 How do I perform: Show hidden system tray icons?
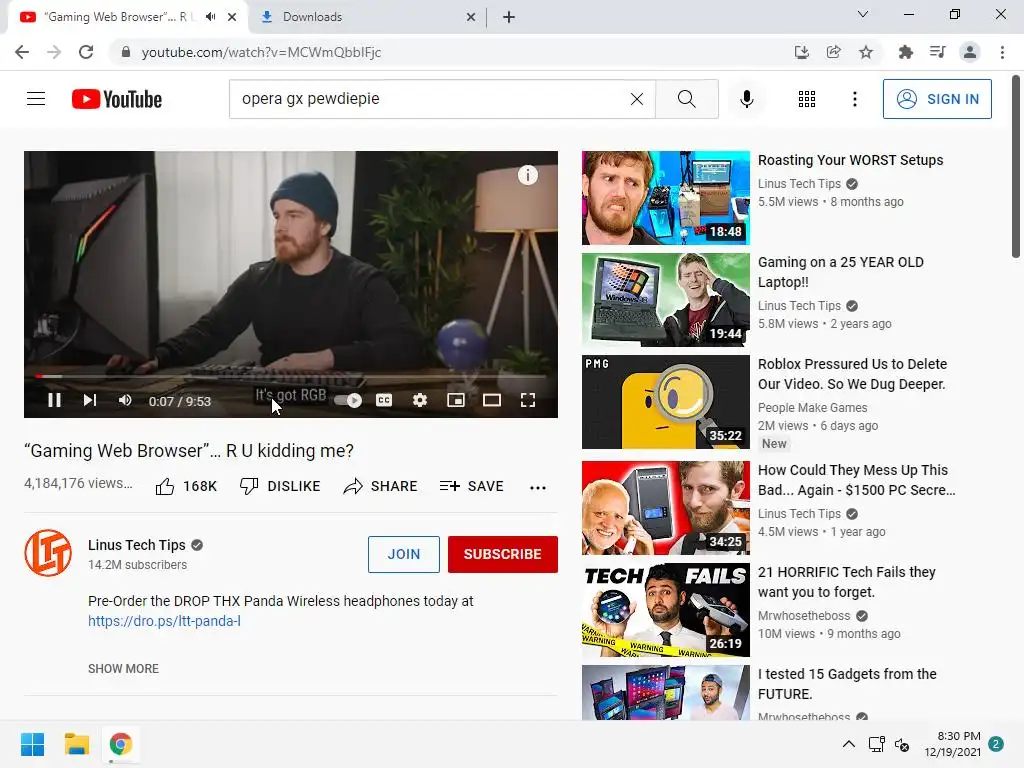coord(848,744)
